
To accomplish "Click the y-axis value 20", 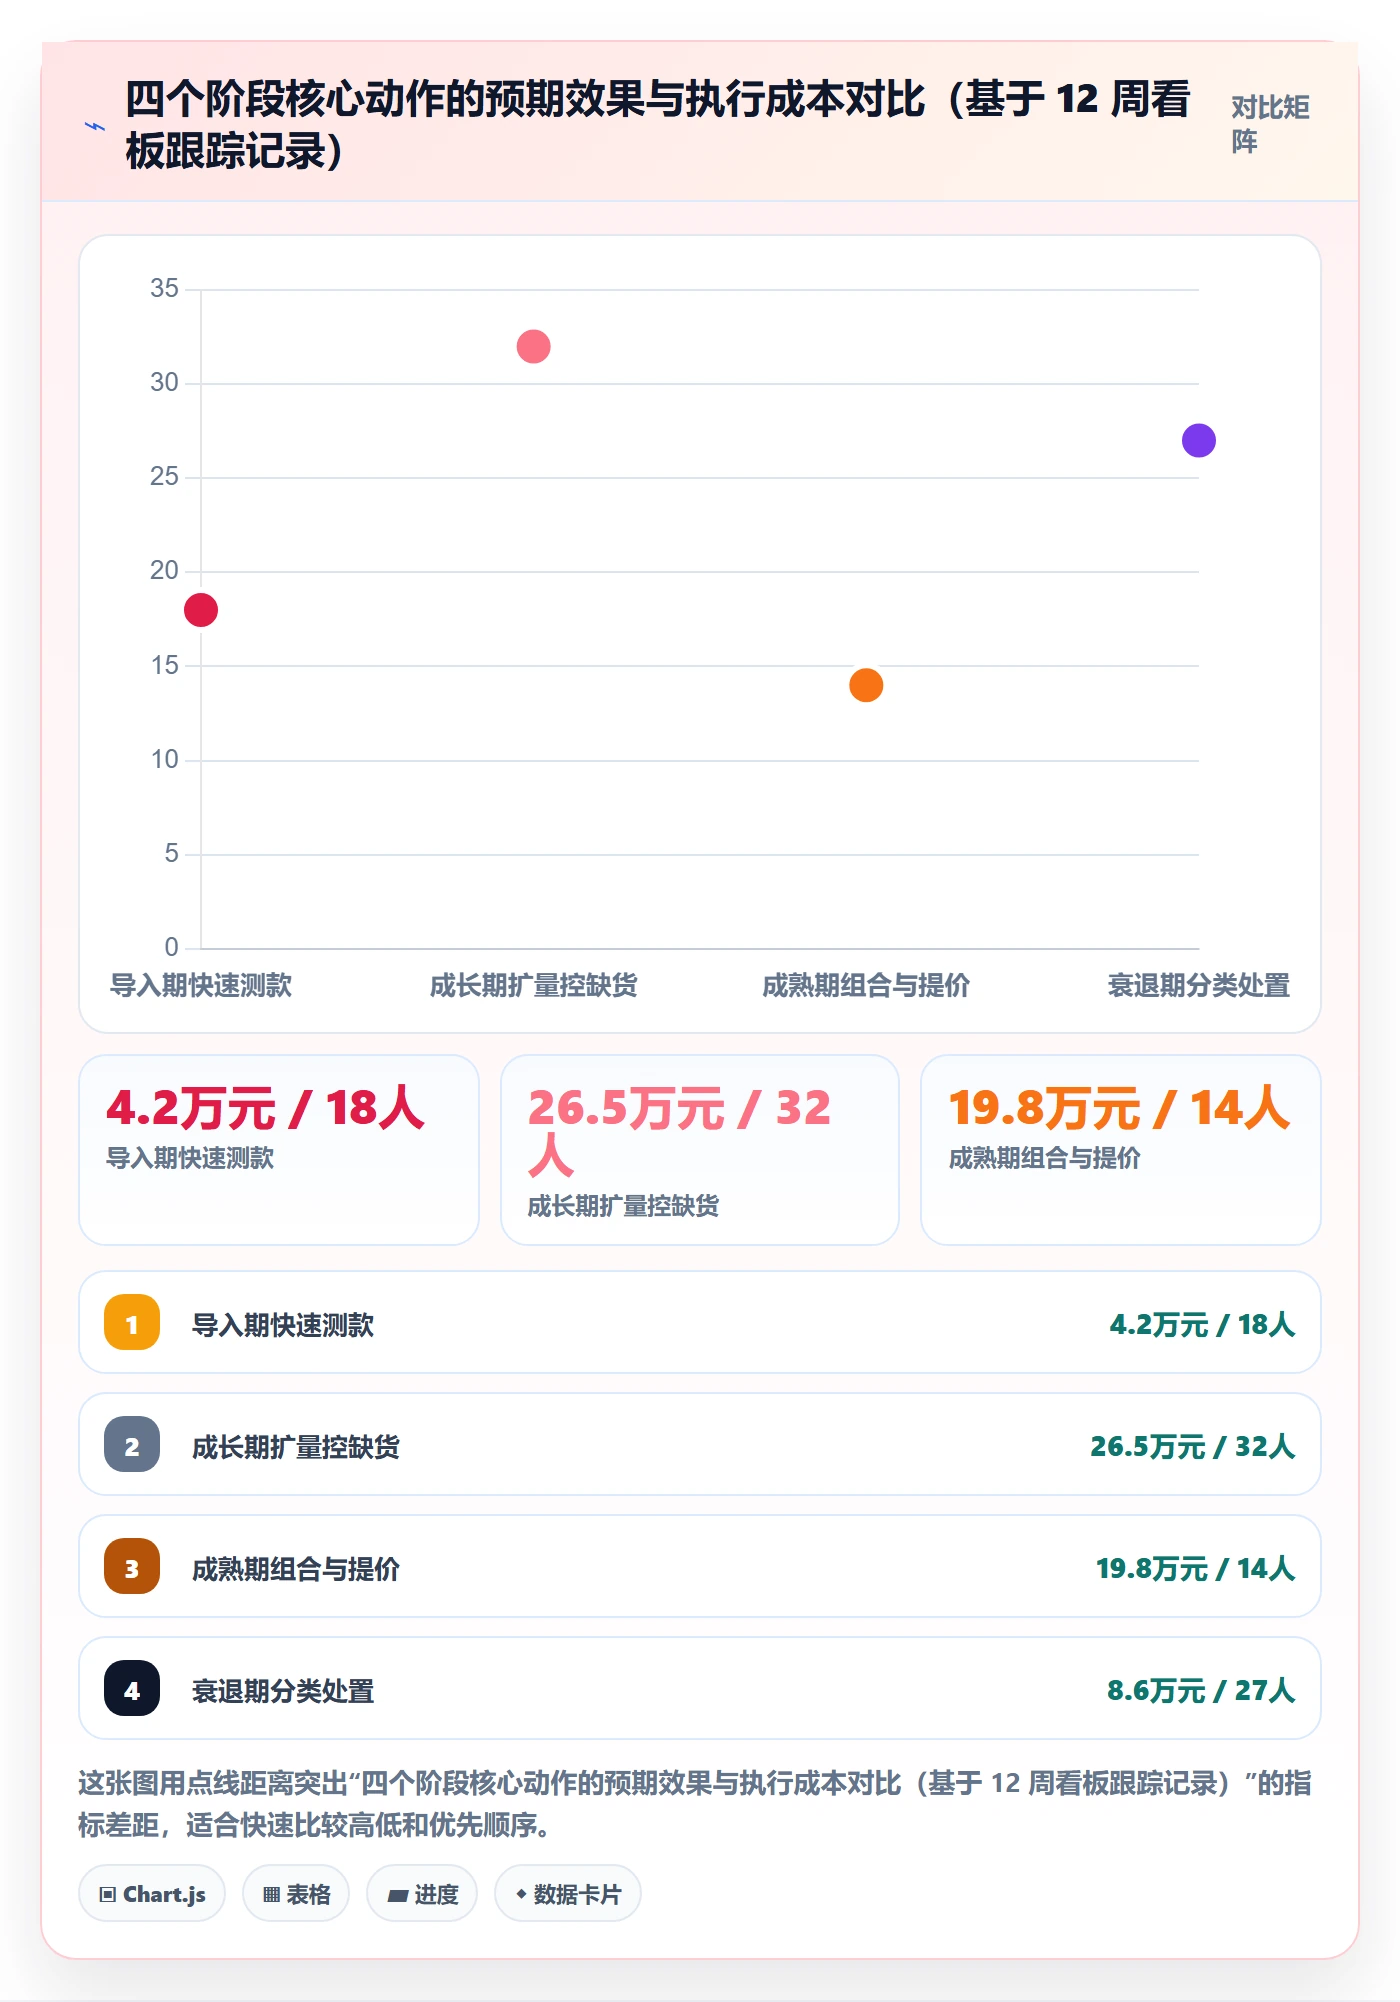I will click(x=164, y=571).
